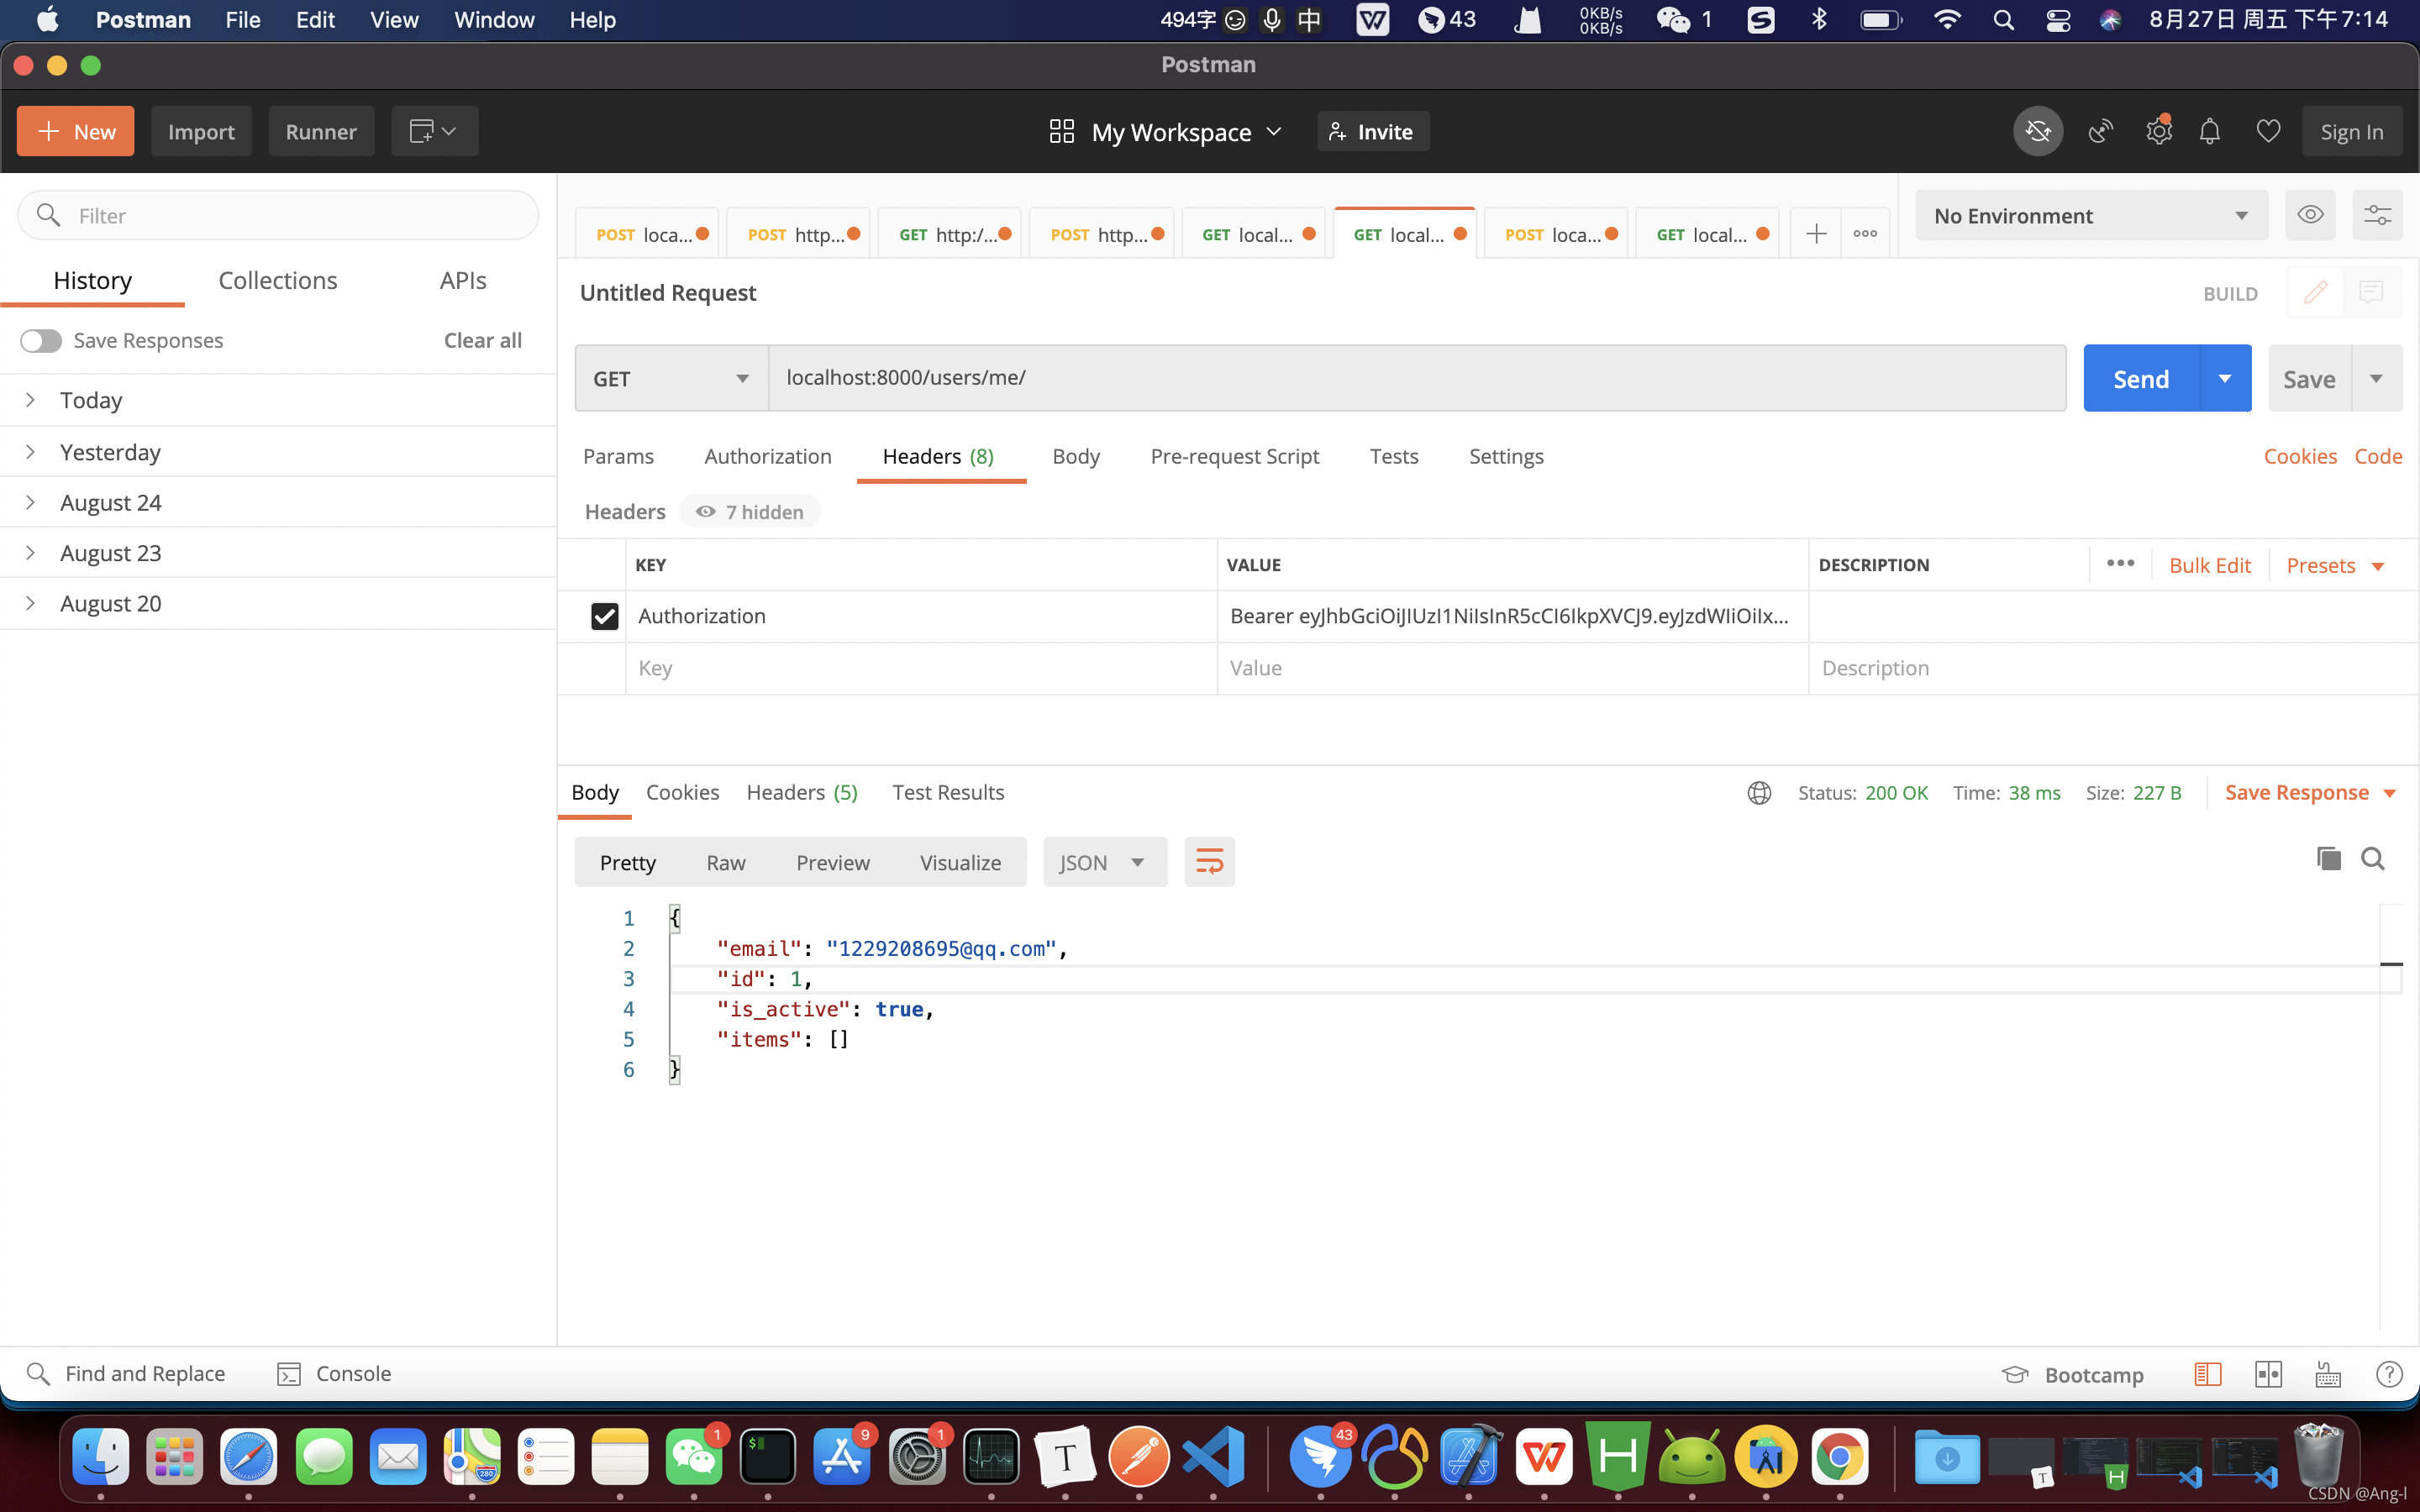Viewport: 2420px width, 1512px height.
Task: Copy the response body to clipboard
Action: point(2329,858)
